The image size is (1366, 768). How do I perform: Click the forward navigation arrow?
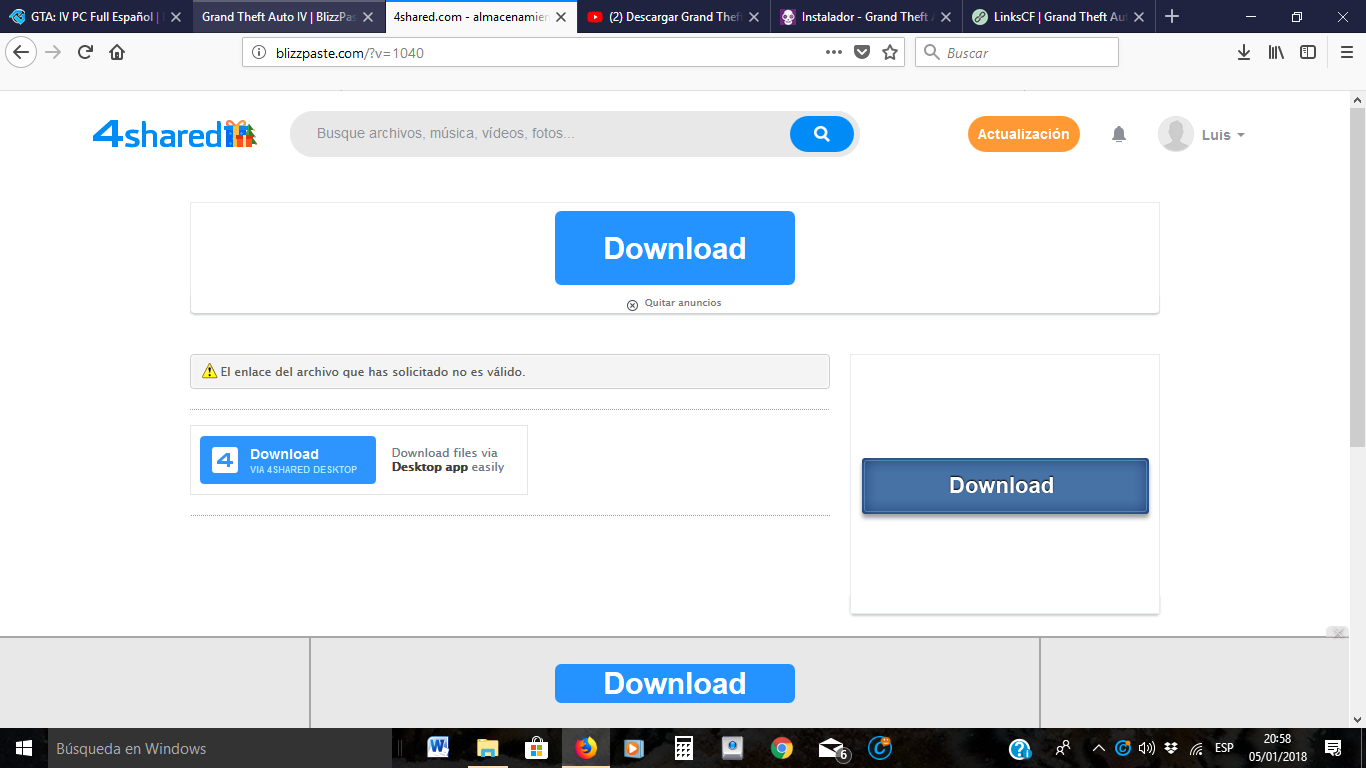[x=53, y=52]
